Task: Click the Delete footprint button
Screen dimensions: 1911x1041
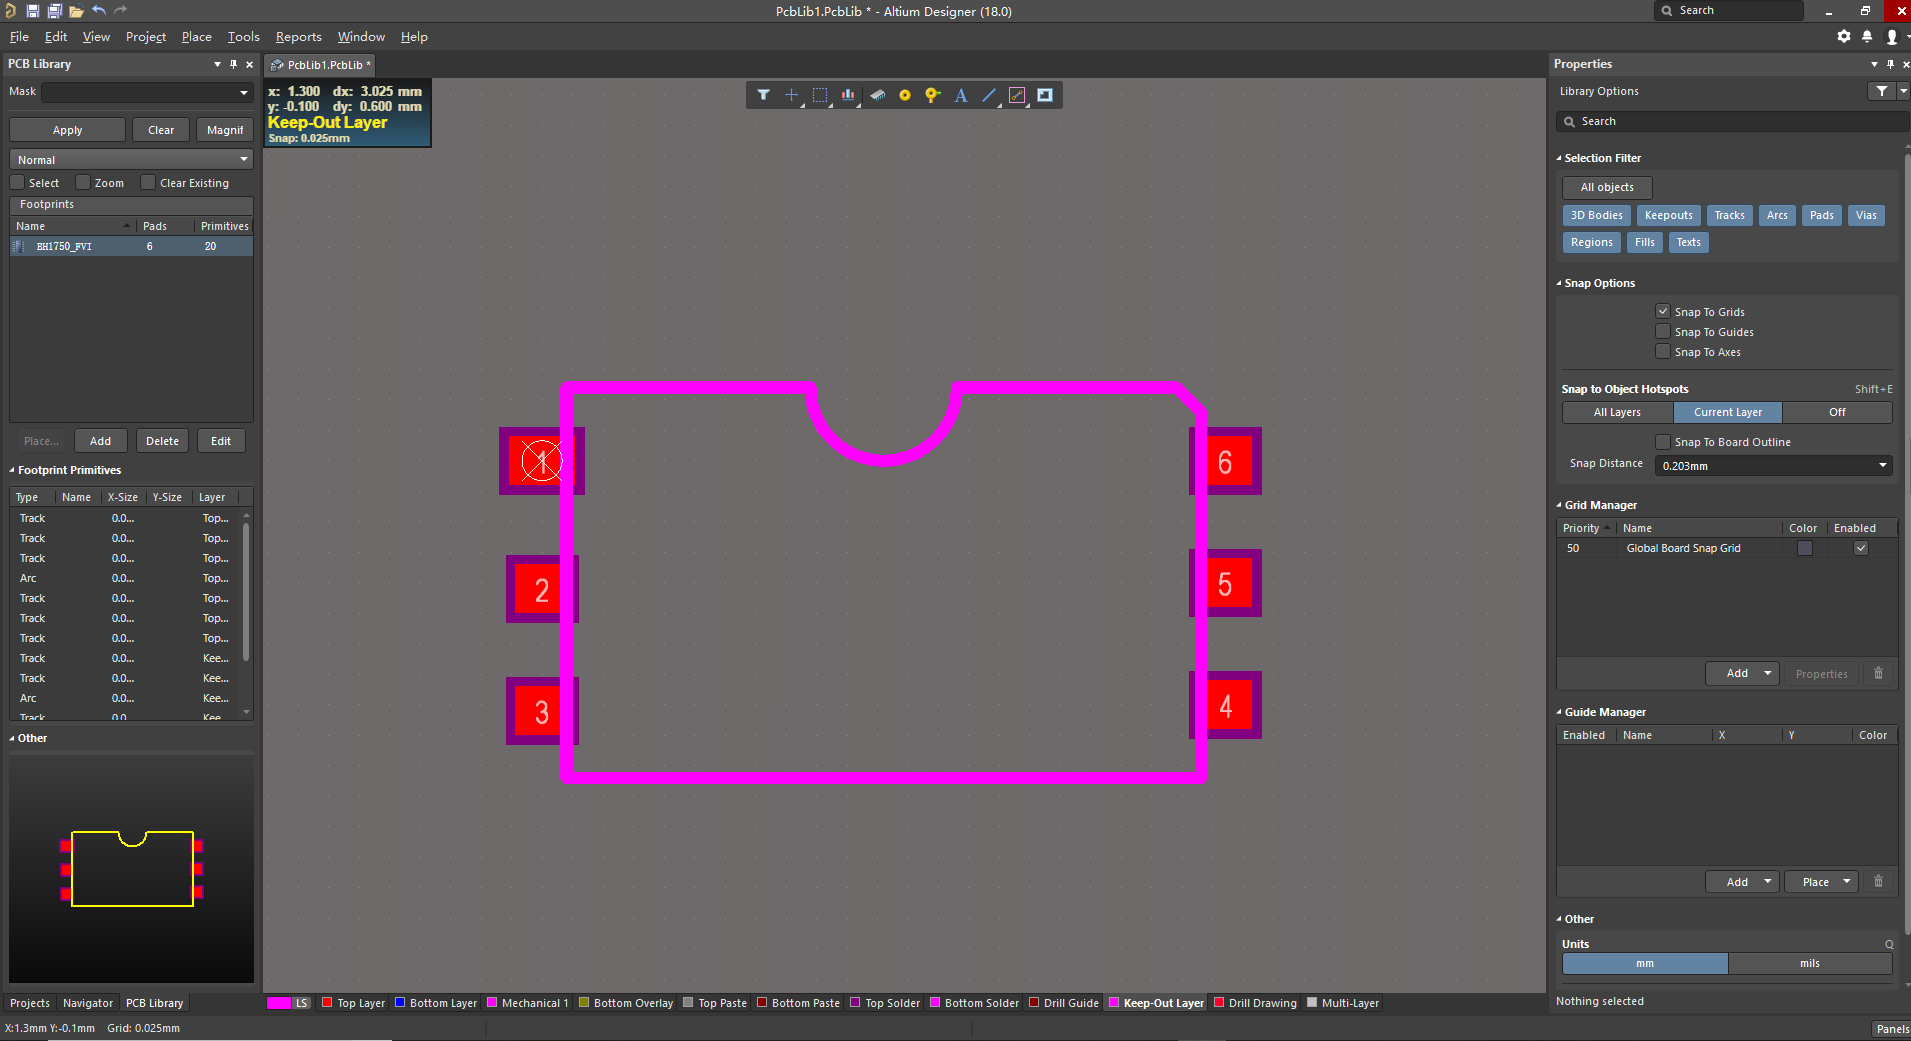Action: pos(162,441)
